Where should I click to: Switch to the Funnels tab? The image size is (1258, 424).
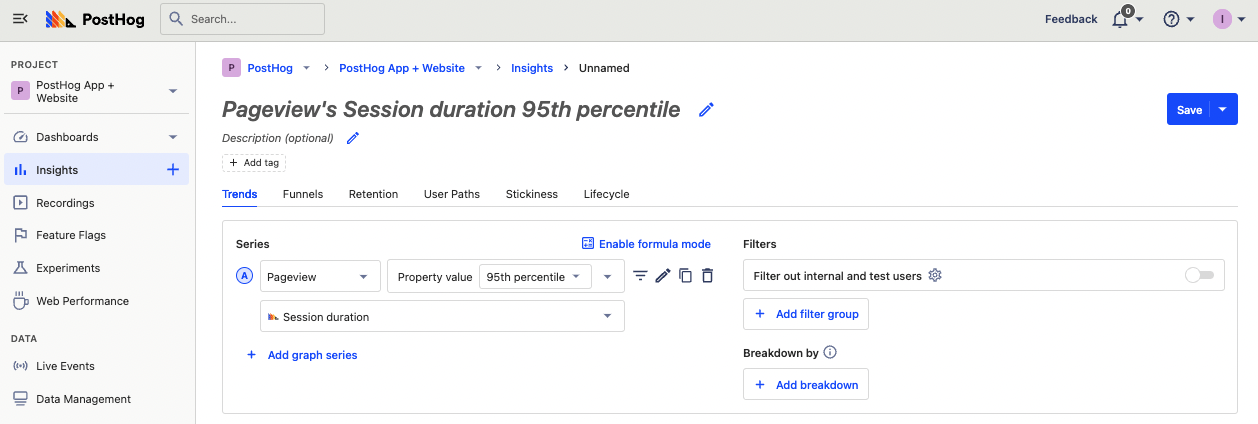(x=303, y=194)
